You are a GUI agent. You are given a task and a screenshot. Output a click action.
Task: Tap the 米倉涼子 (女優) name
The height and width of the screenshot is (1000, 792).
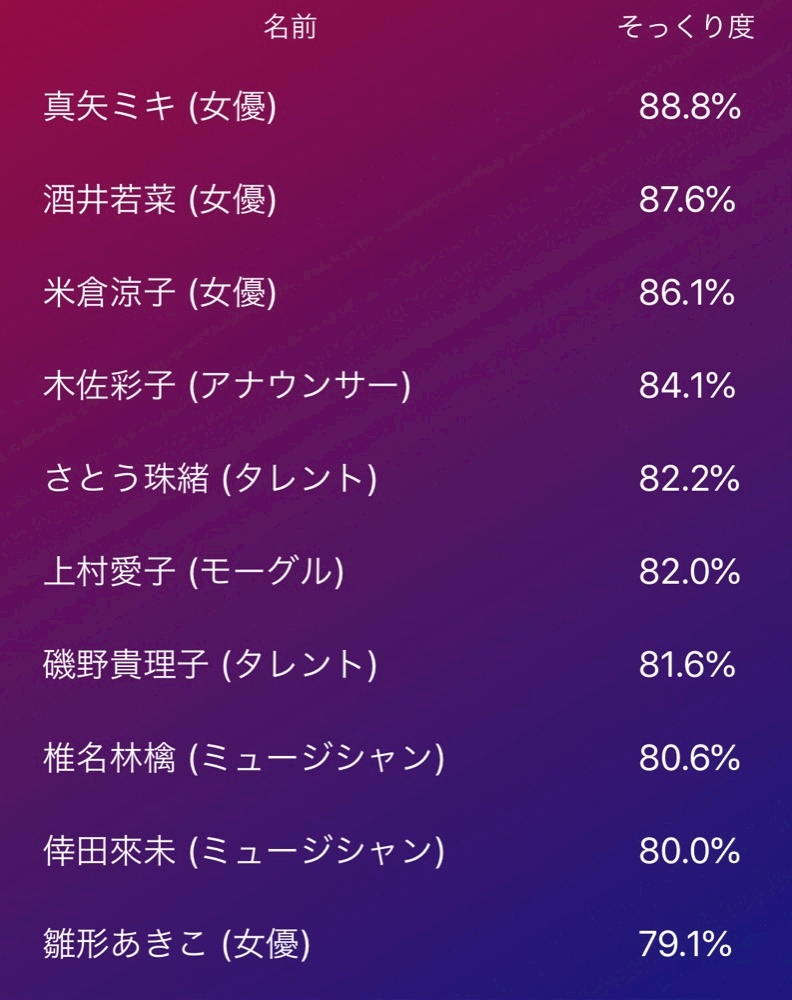click(x=160, y=292)
